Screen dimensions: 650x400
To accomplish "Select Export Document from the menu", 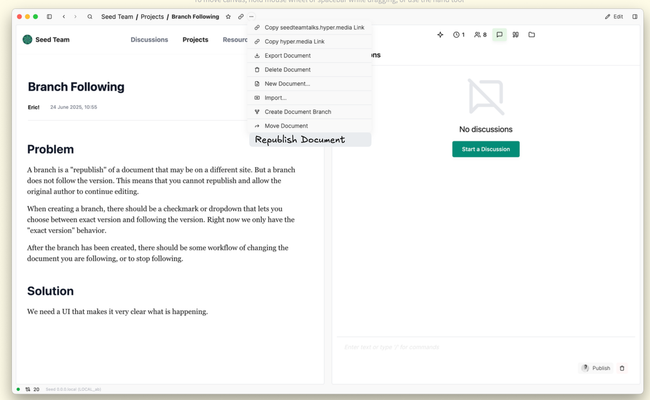I will click(x=287, y=56).
